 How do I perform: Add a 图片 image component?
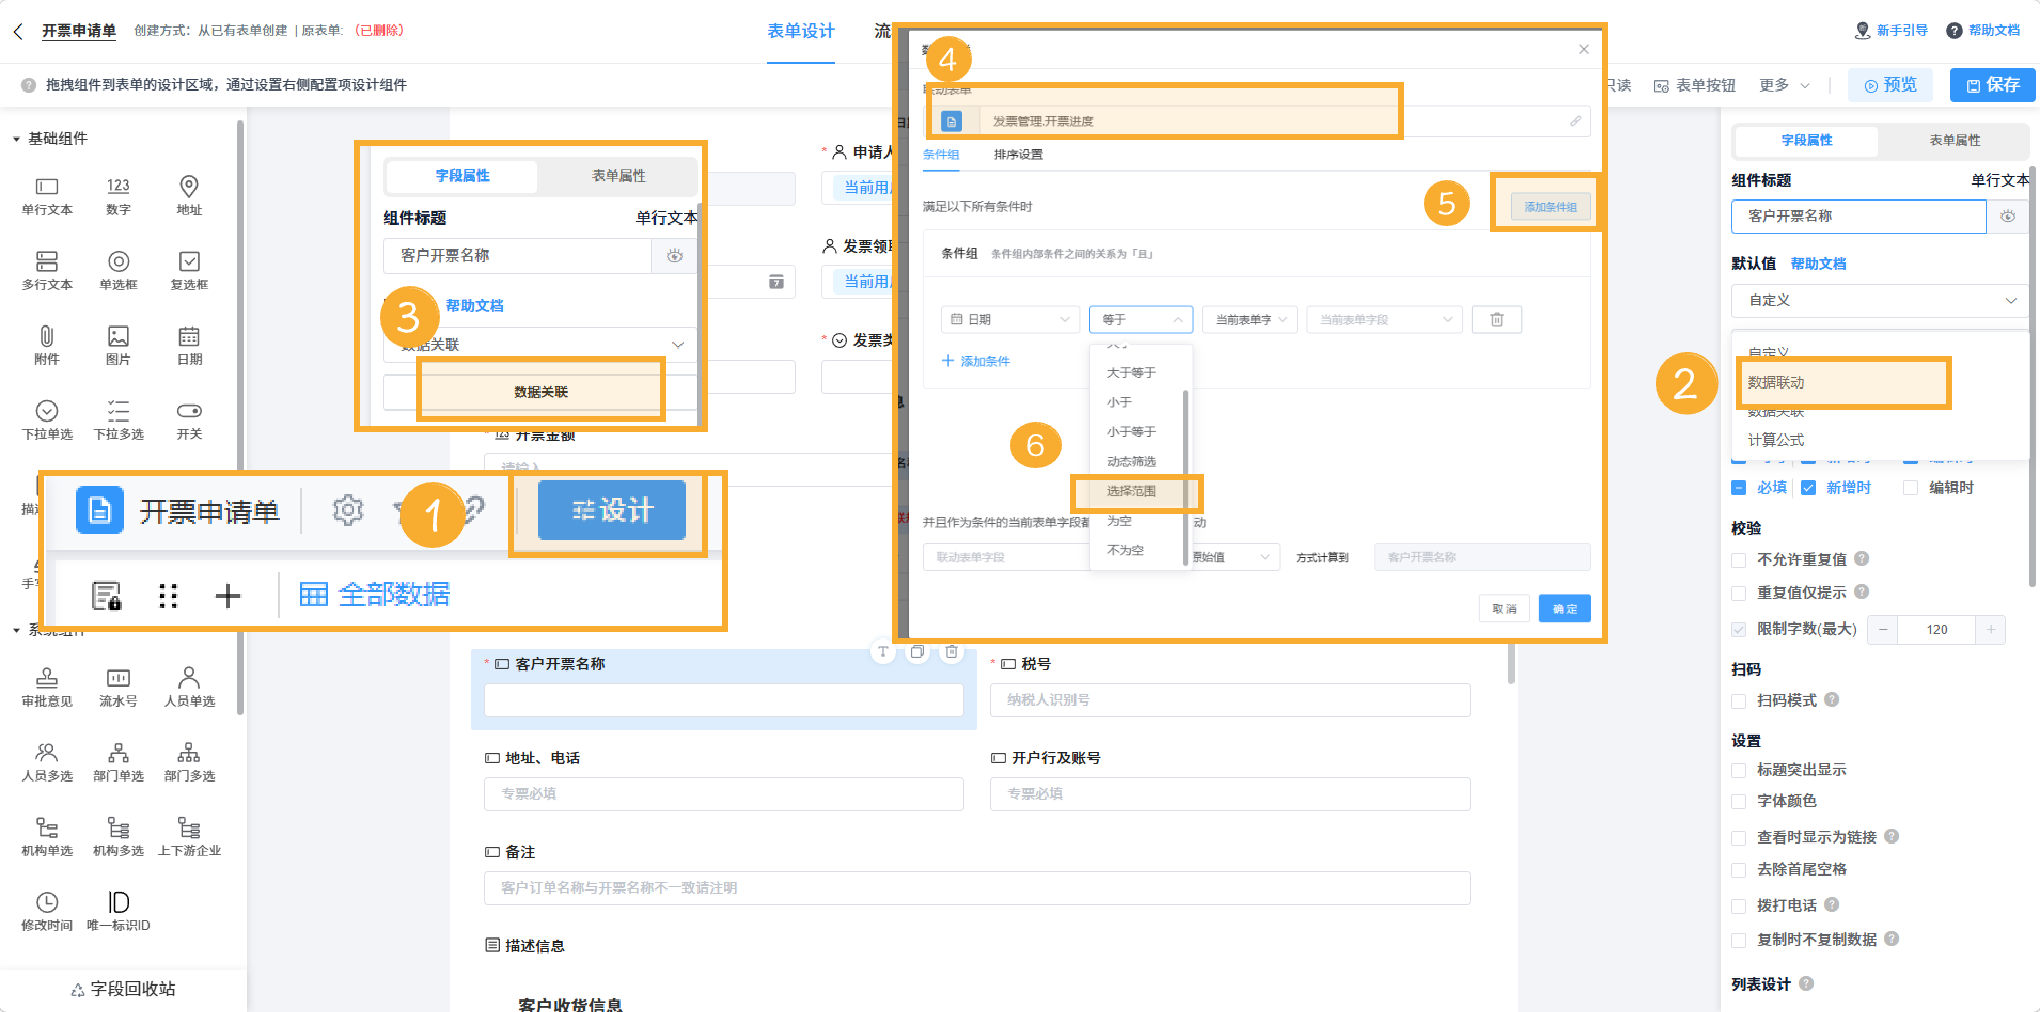pyautogui.click(x=118, y=345)
